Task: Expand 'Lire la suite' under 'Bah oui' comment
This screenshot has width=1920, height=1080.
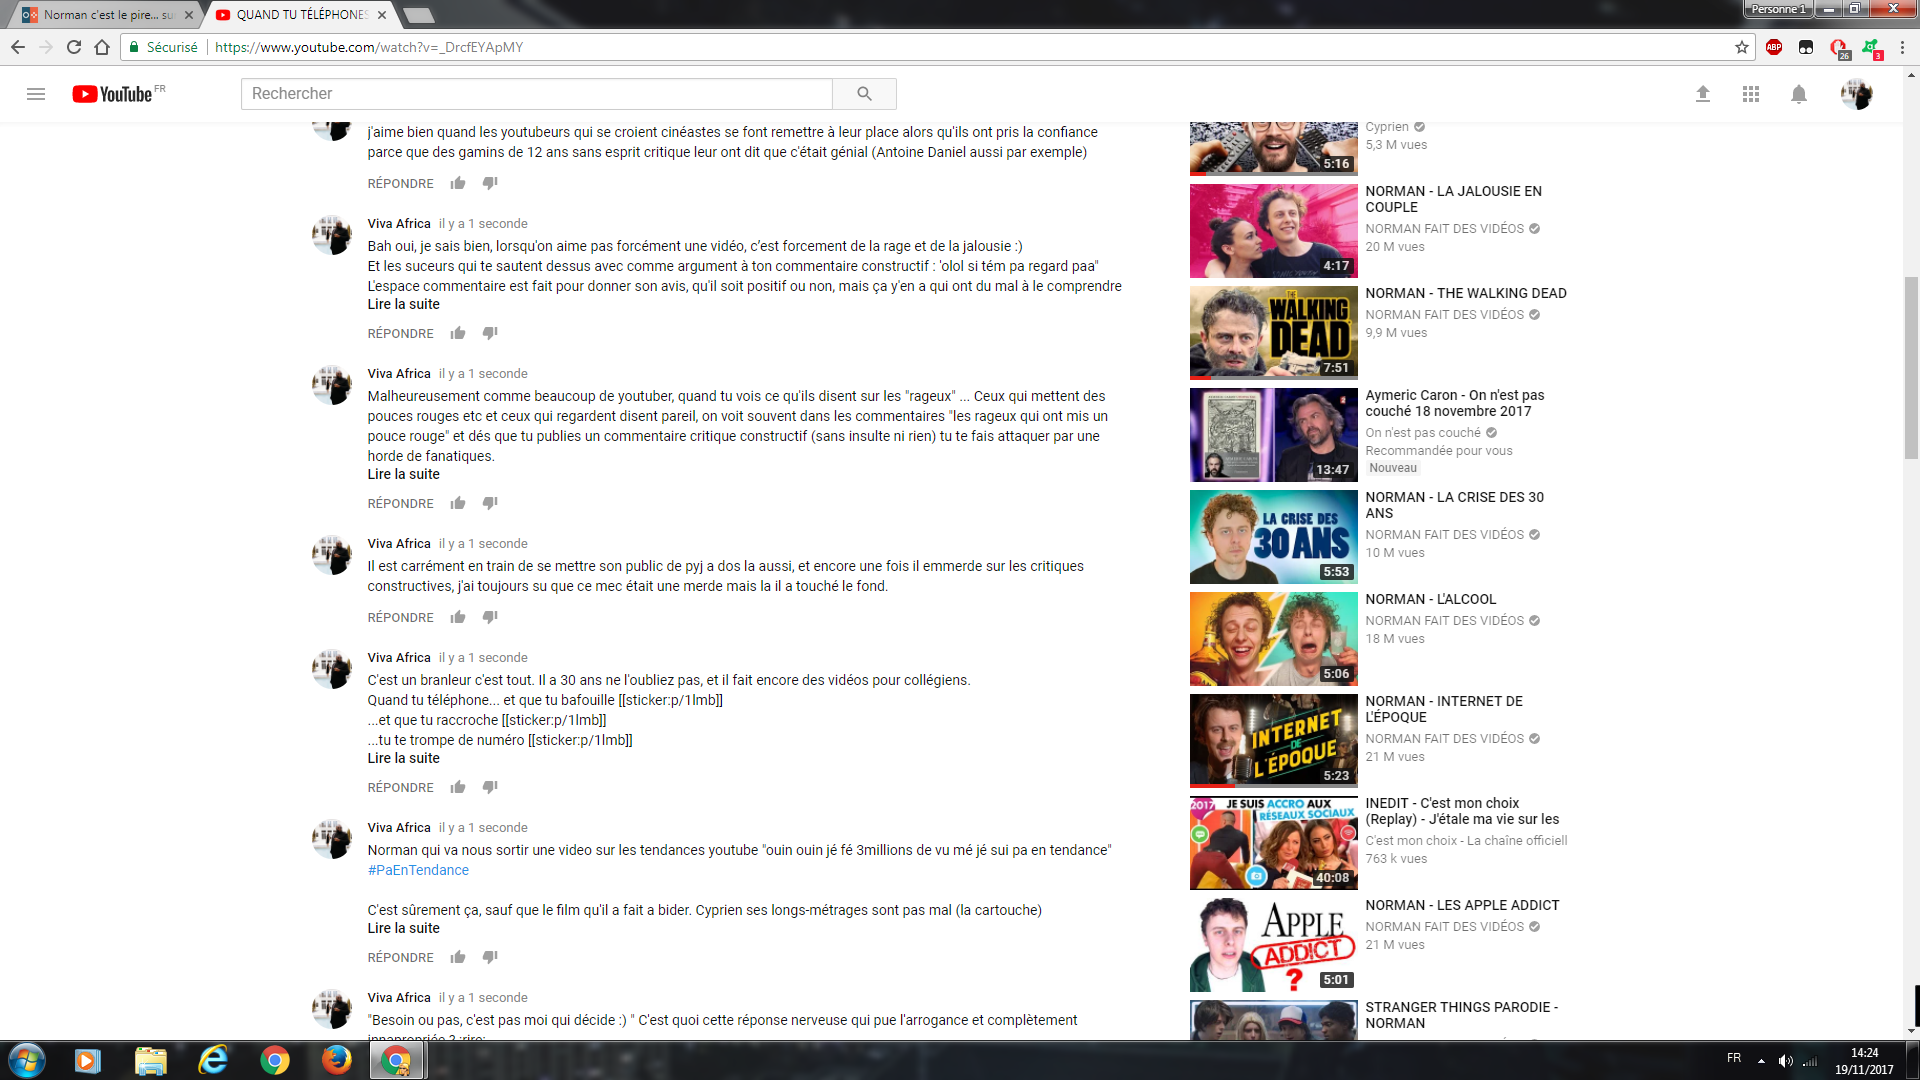Action: pos(403,304)
